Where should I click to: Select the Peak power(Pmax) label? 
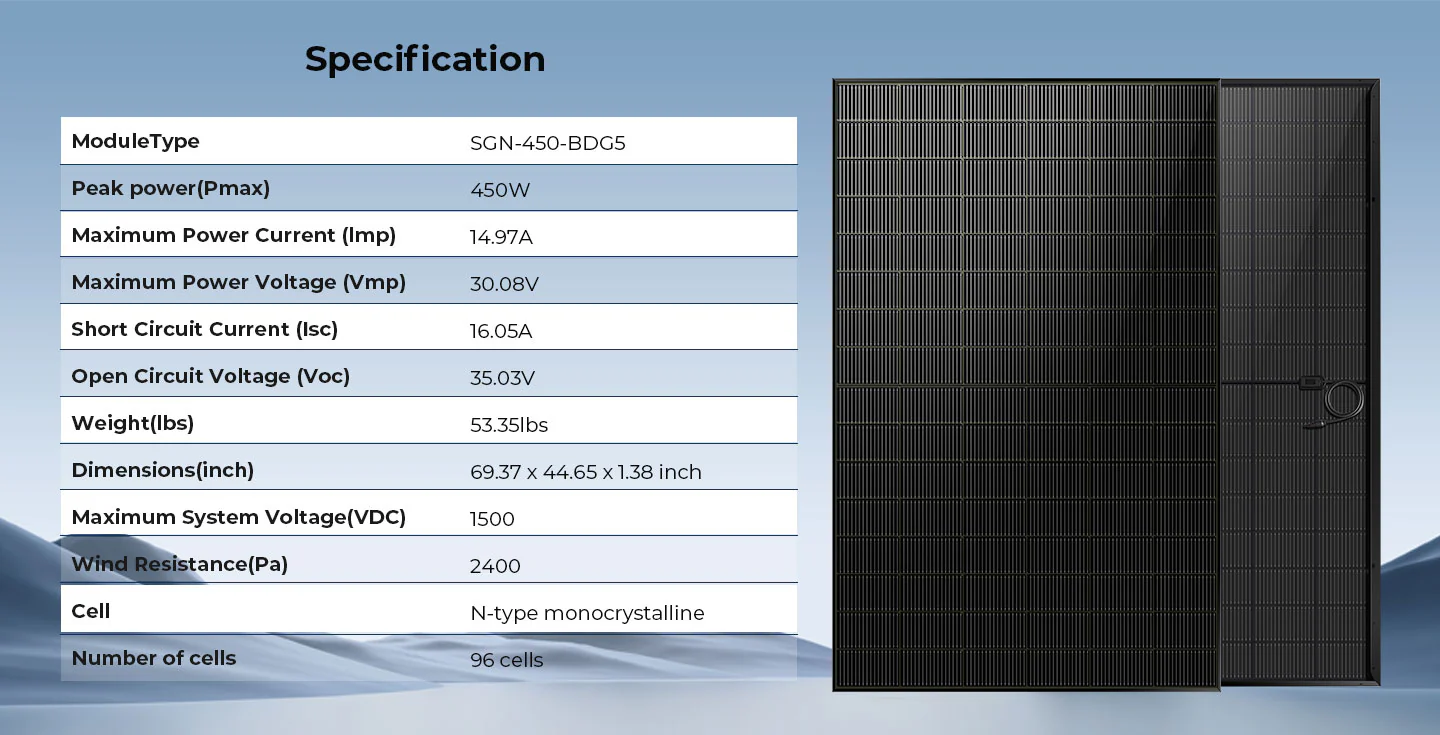tap(170, 188)
